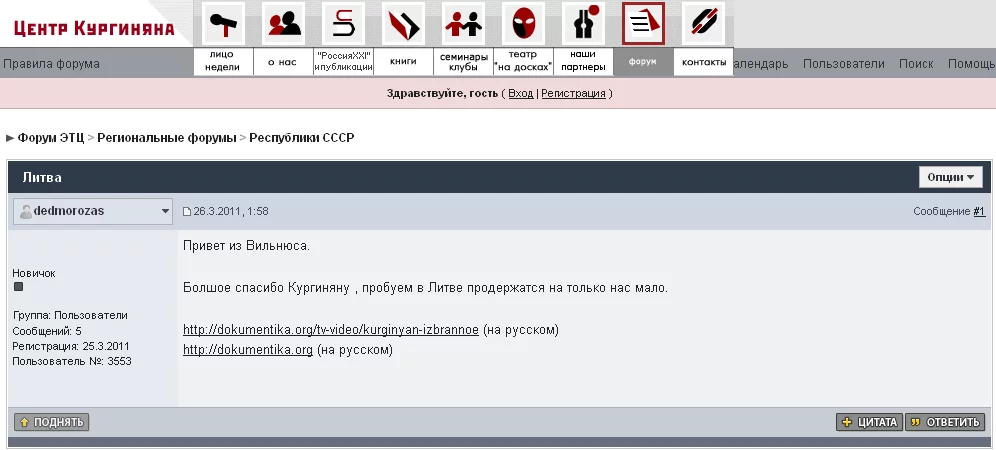Screen dimensions: 996x450
Task: Click the Пользователь №: 3553 text
Action: click(x=72, y=362)
